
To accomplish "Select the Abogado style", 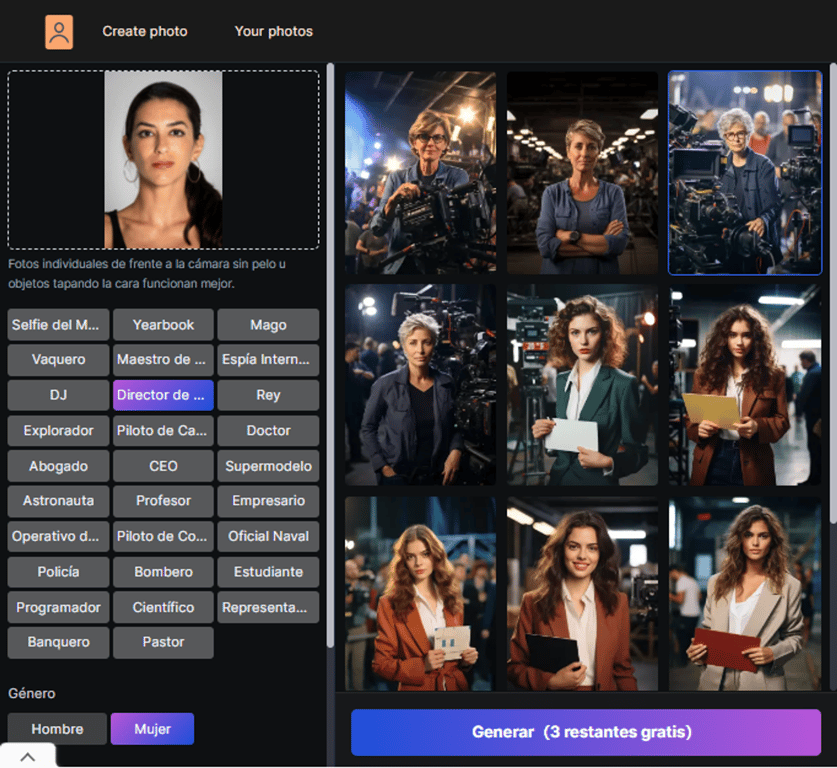I will 58,466.
